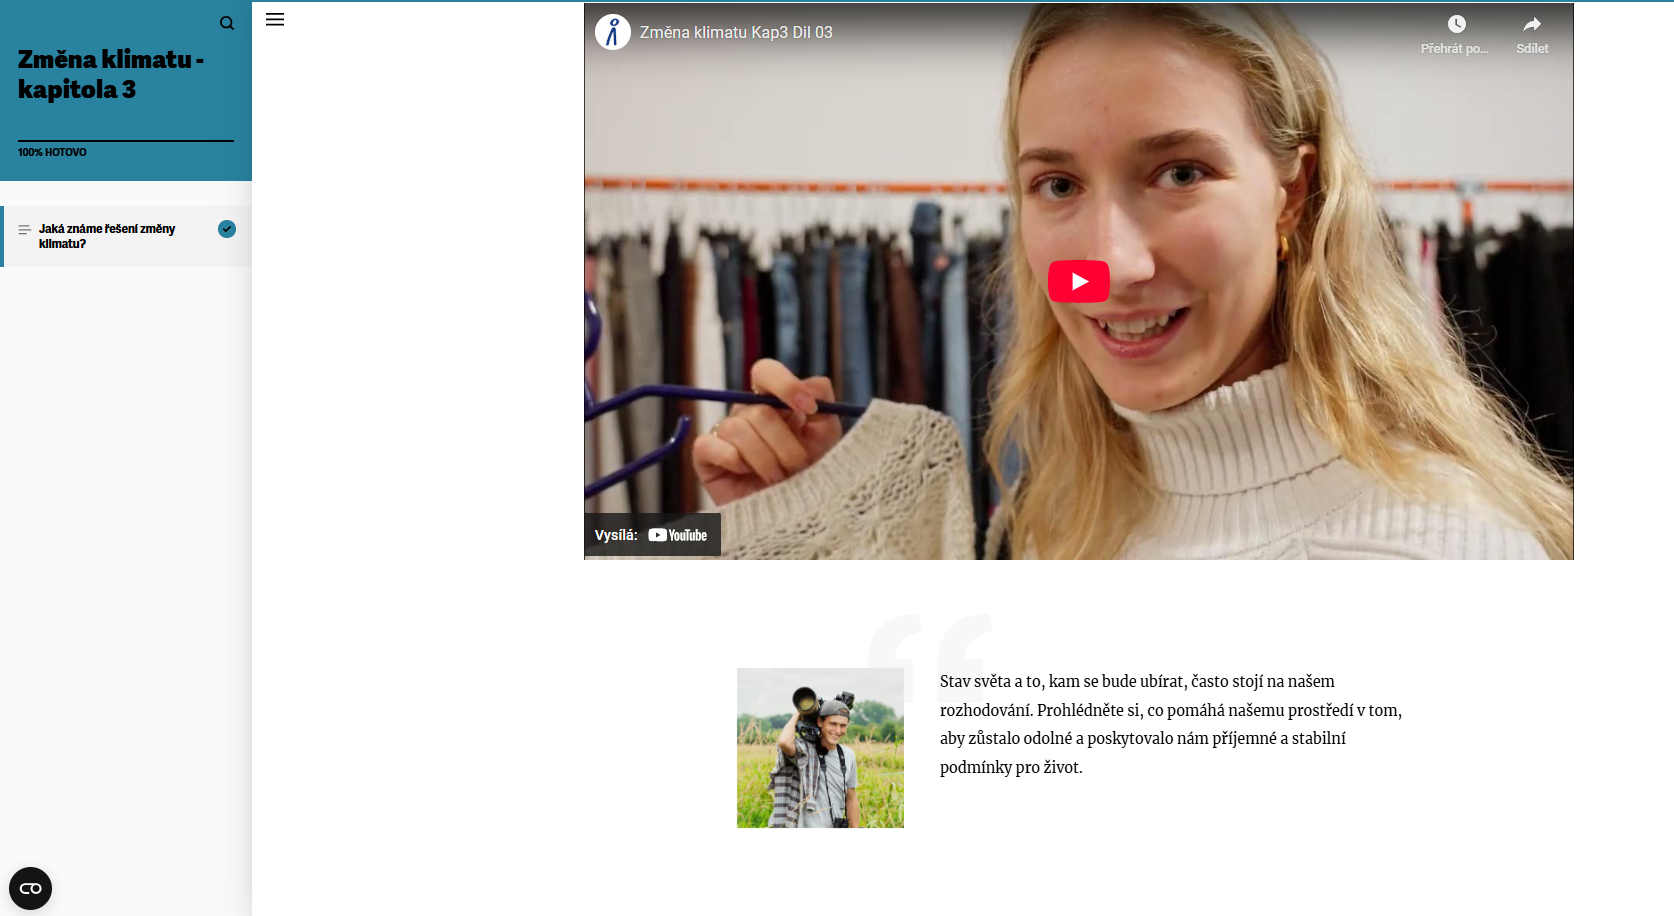Click the completed checkmark on the lesson

pyautogui.click(x=227, y=229)
